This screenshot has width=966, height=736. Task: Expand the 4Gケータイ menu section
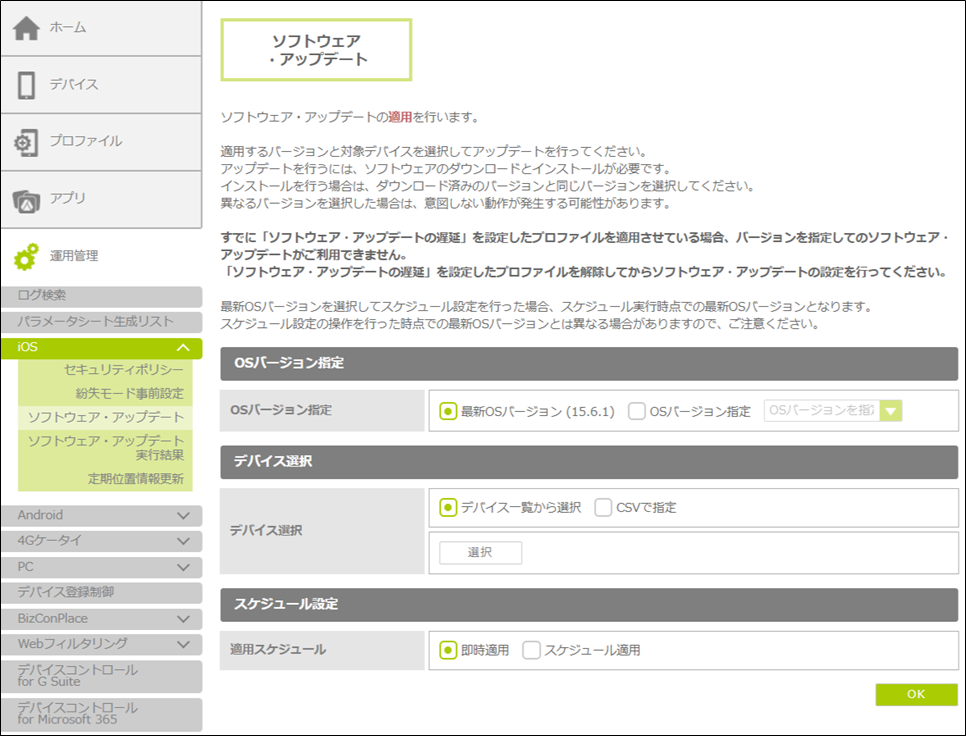(182, 541)
